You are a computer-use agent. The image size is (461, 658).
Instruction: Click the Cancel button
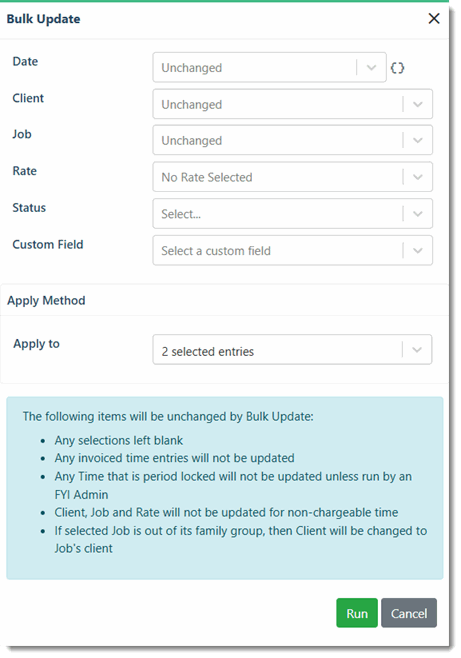tap(409, 613)
